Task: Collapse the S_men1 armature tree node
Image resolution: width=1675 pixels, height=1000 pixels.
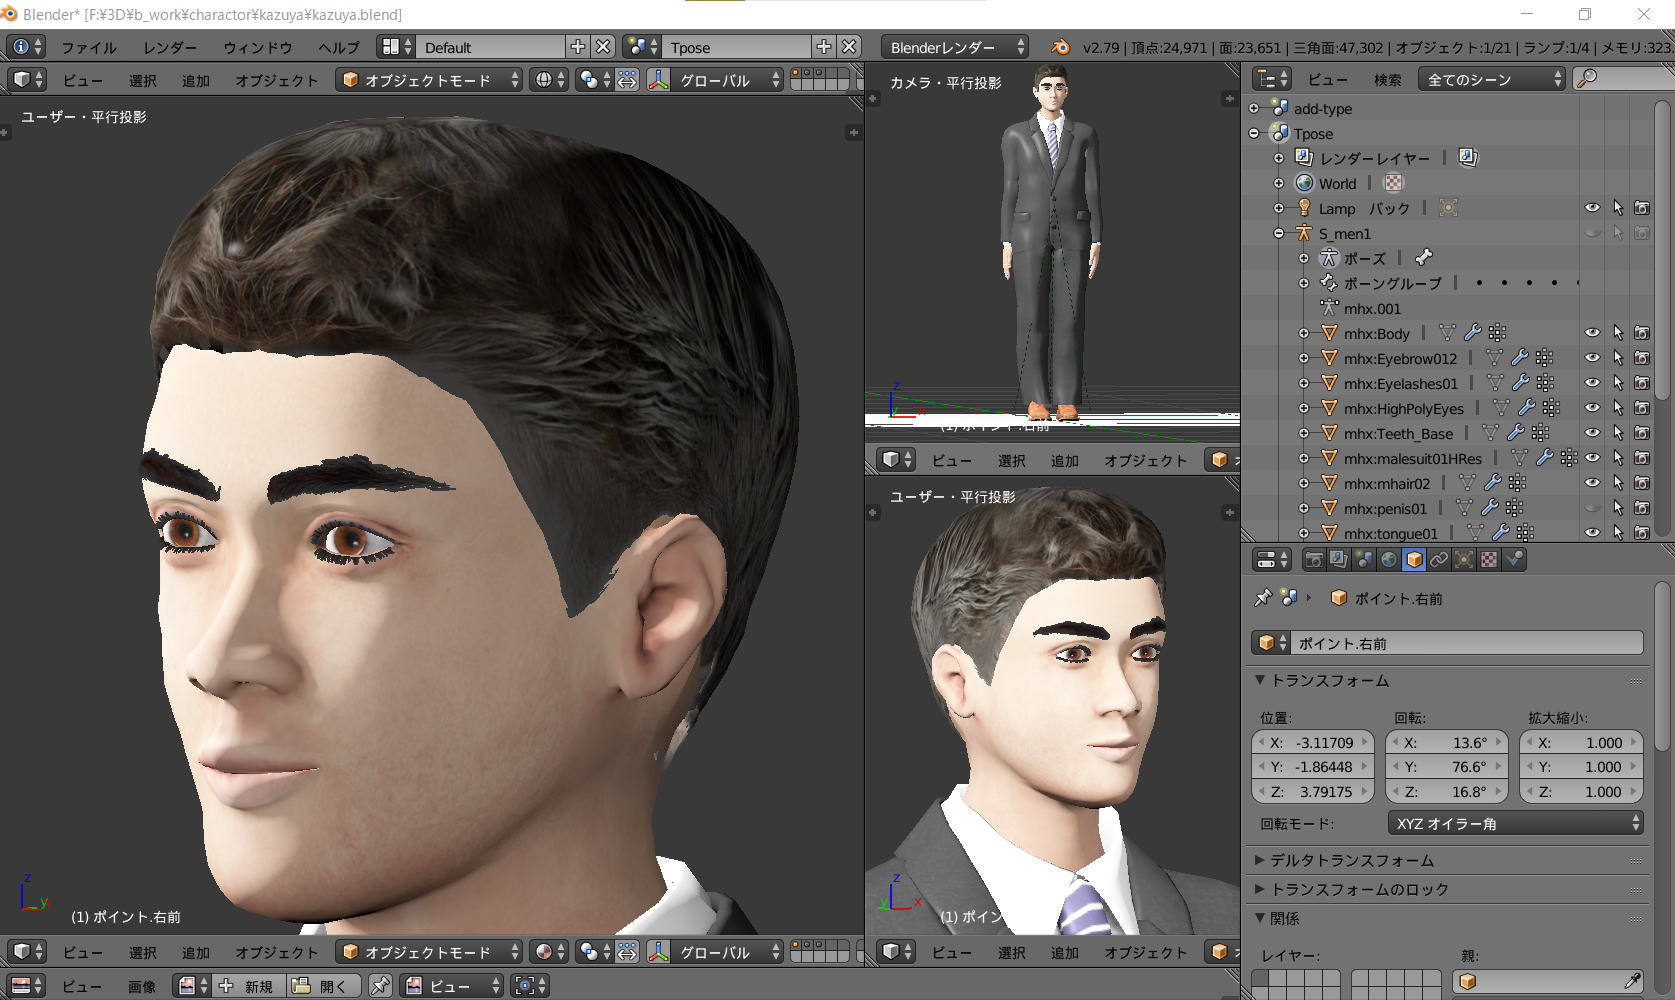Action: point(1279,233)
